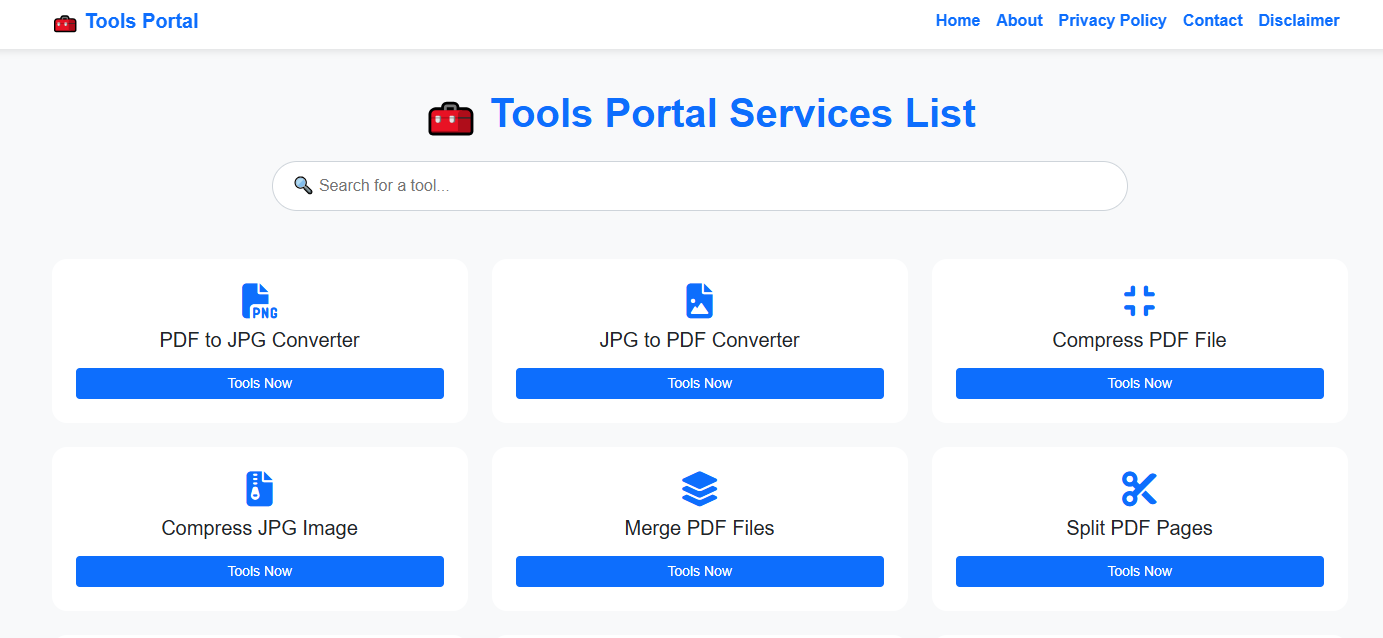Click the Merge PDF layers icon

click(x=699, y=489)
